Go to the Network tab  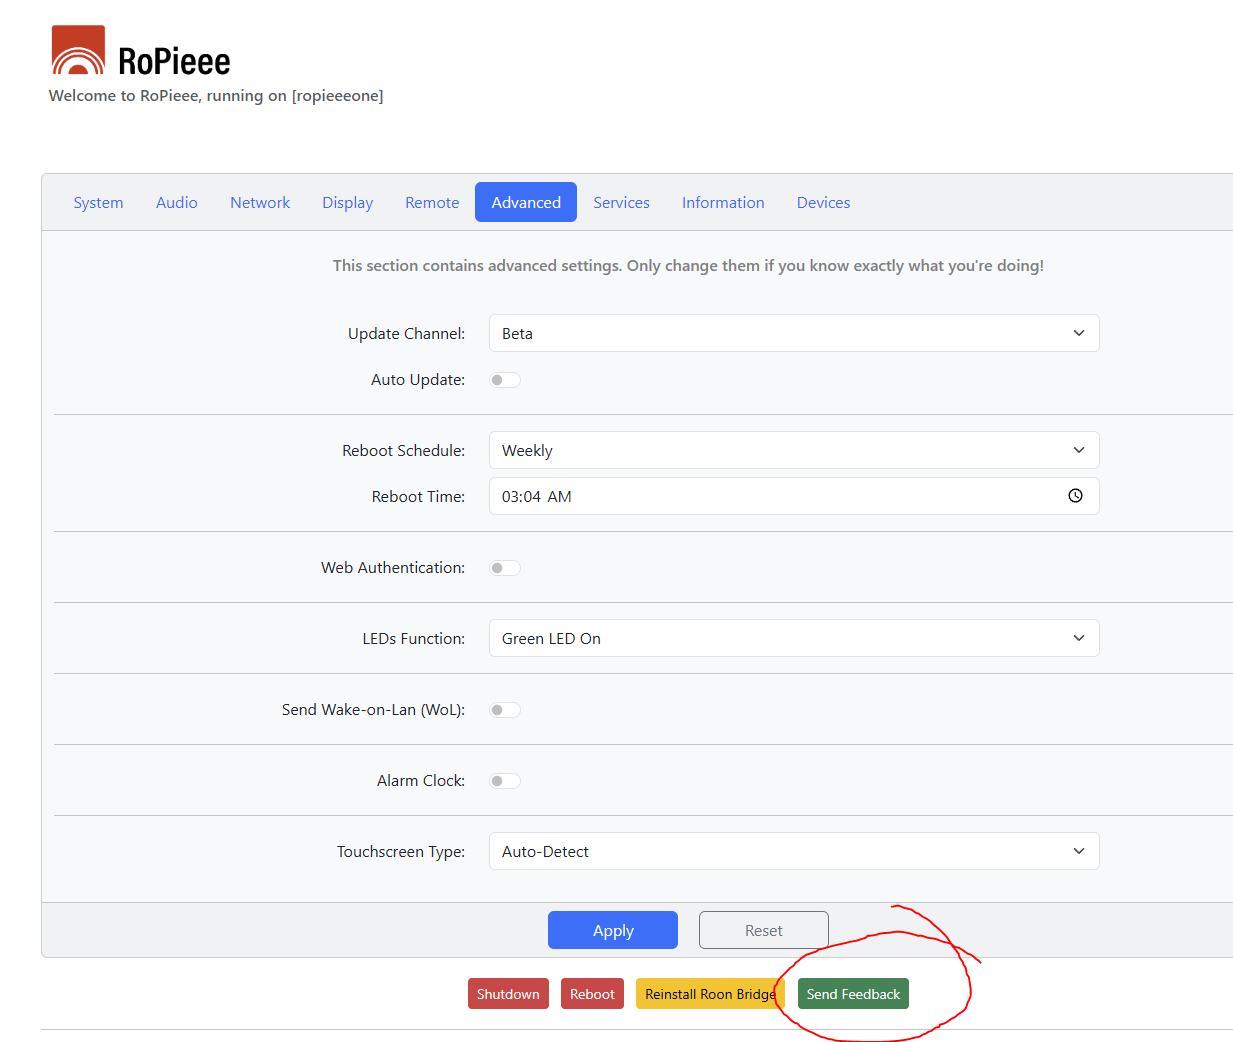click(260, 202)
